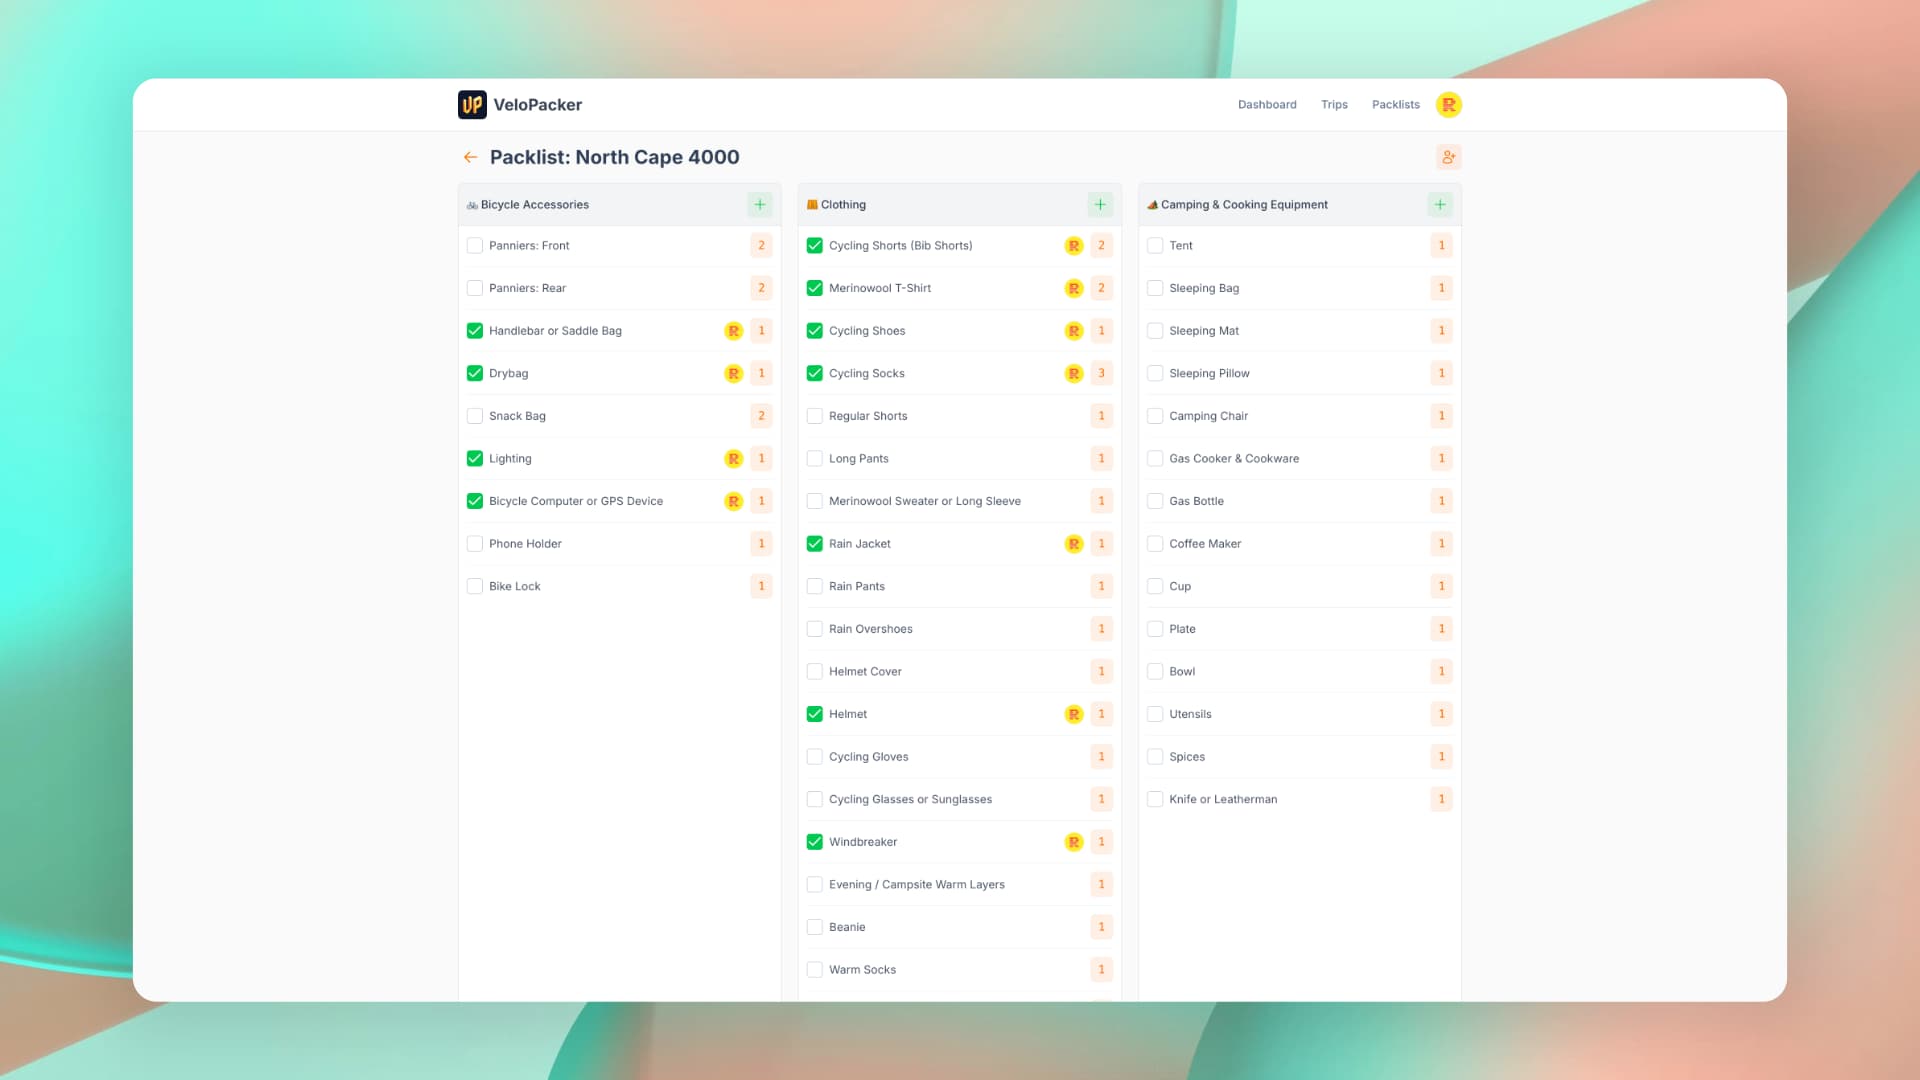Check off the Phone Holder item
Screen dimensions: 1920x1080
(x=474, y=543)
